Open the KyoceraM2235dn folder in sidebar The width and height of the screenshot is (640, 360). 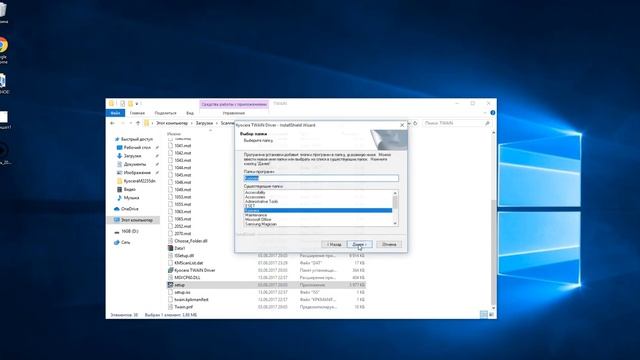[x=139, y=181]
